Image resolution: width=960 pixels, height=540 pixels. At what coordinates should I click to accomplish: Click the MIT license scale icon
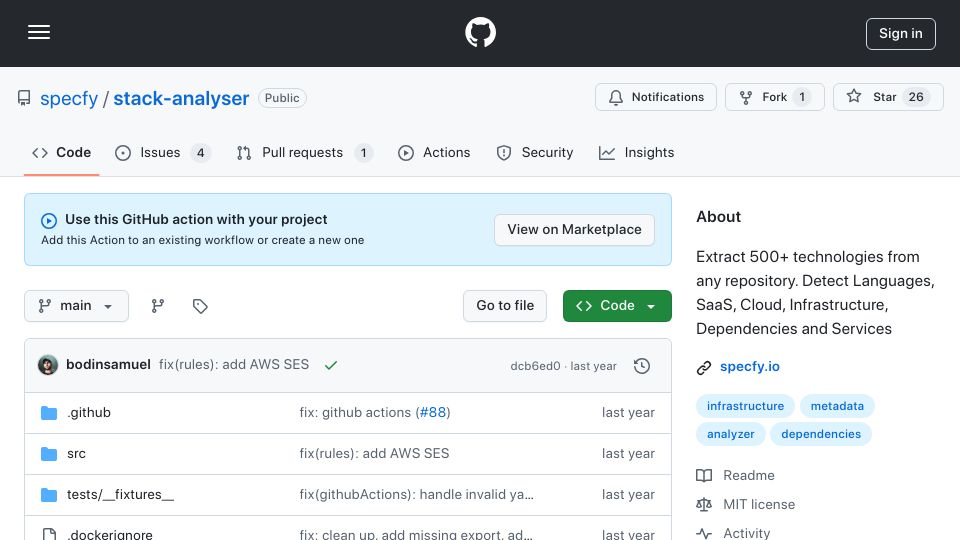[x=704, y=504]
